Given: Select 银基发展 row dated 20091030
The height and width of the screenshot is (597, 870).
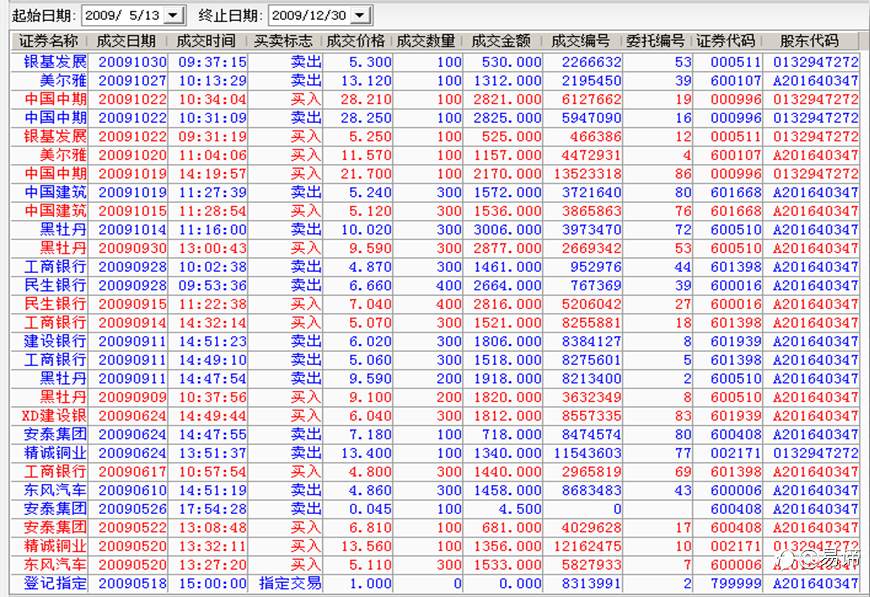Looking at the screenshot, I should tap(435, 62).
